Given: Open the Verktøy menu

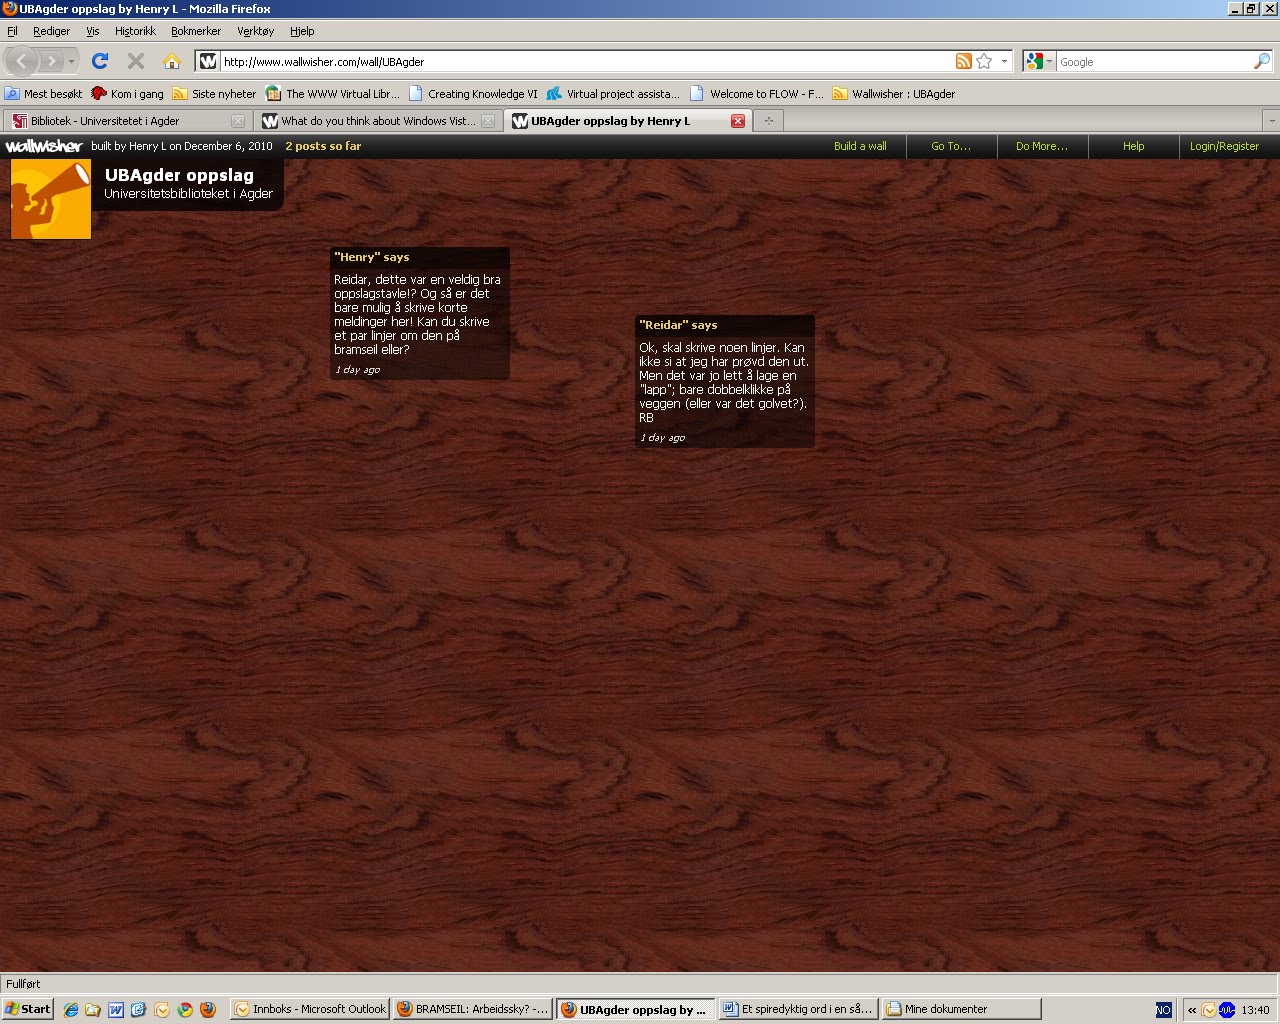Looking at the screenshot, I should tap(255, 31).
